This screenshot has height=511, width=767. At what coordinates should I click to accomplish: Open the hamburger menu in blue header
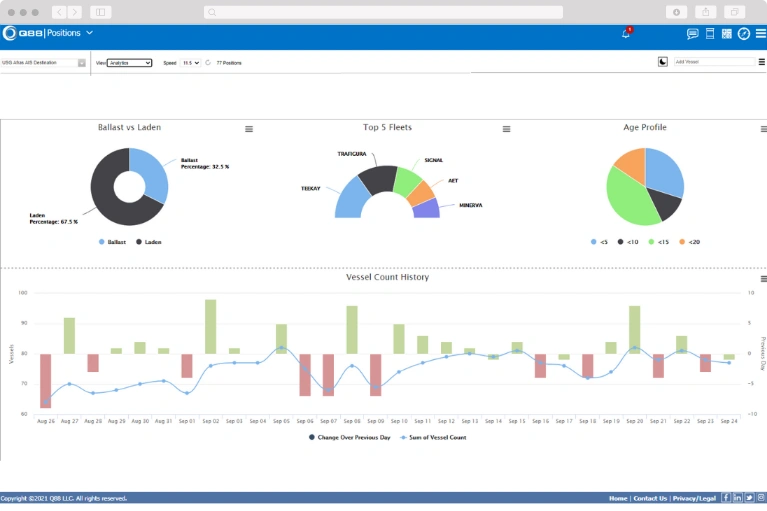(761, 33)
